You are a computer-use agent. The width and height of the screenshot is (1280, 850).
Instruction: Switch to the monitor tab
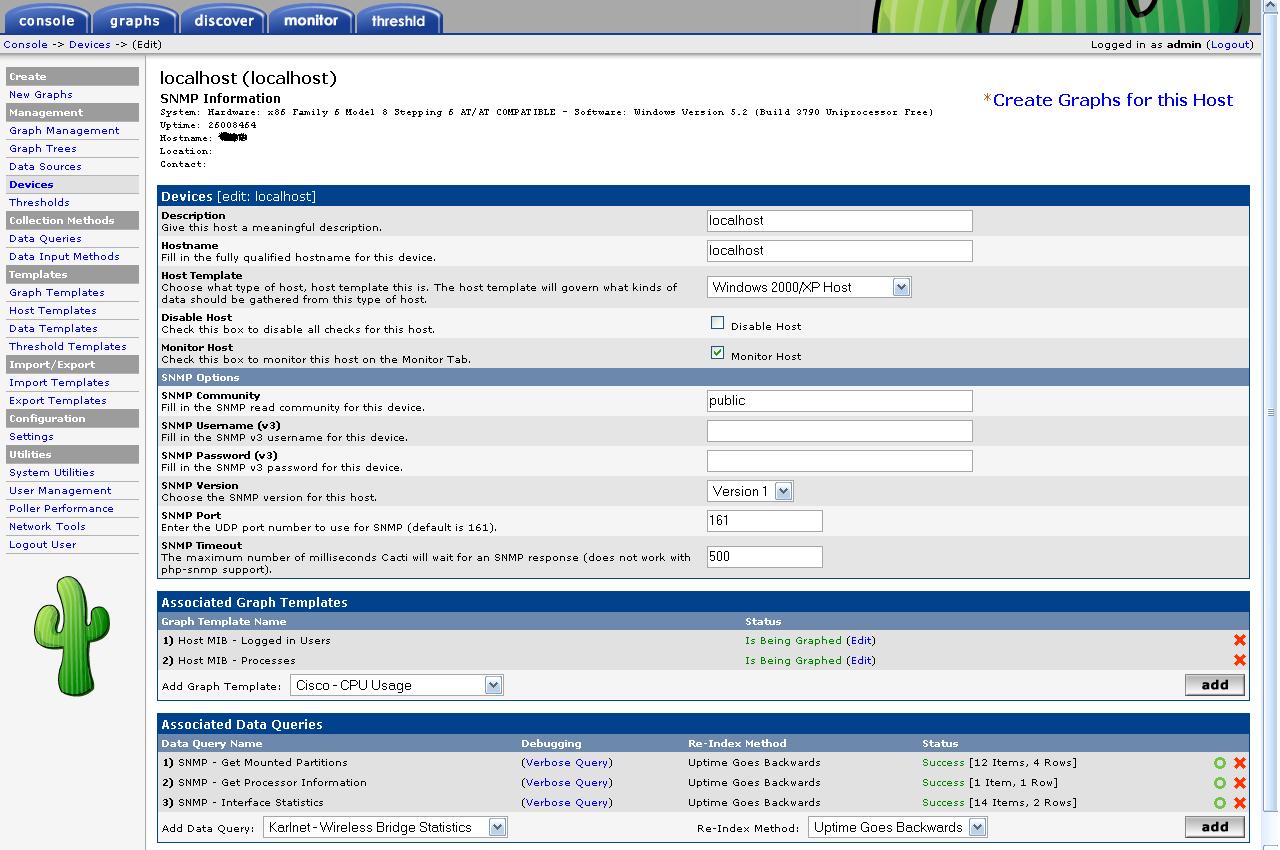[311, 21]
